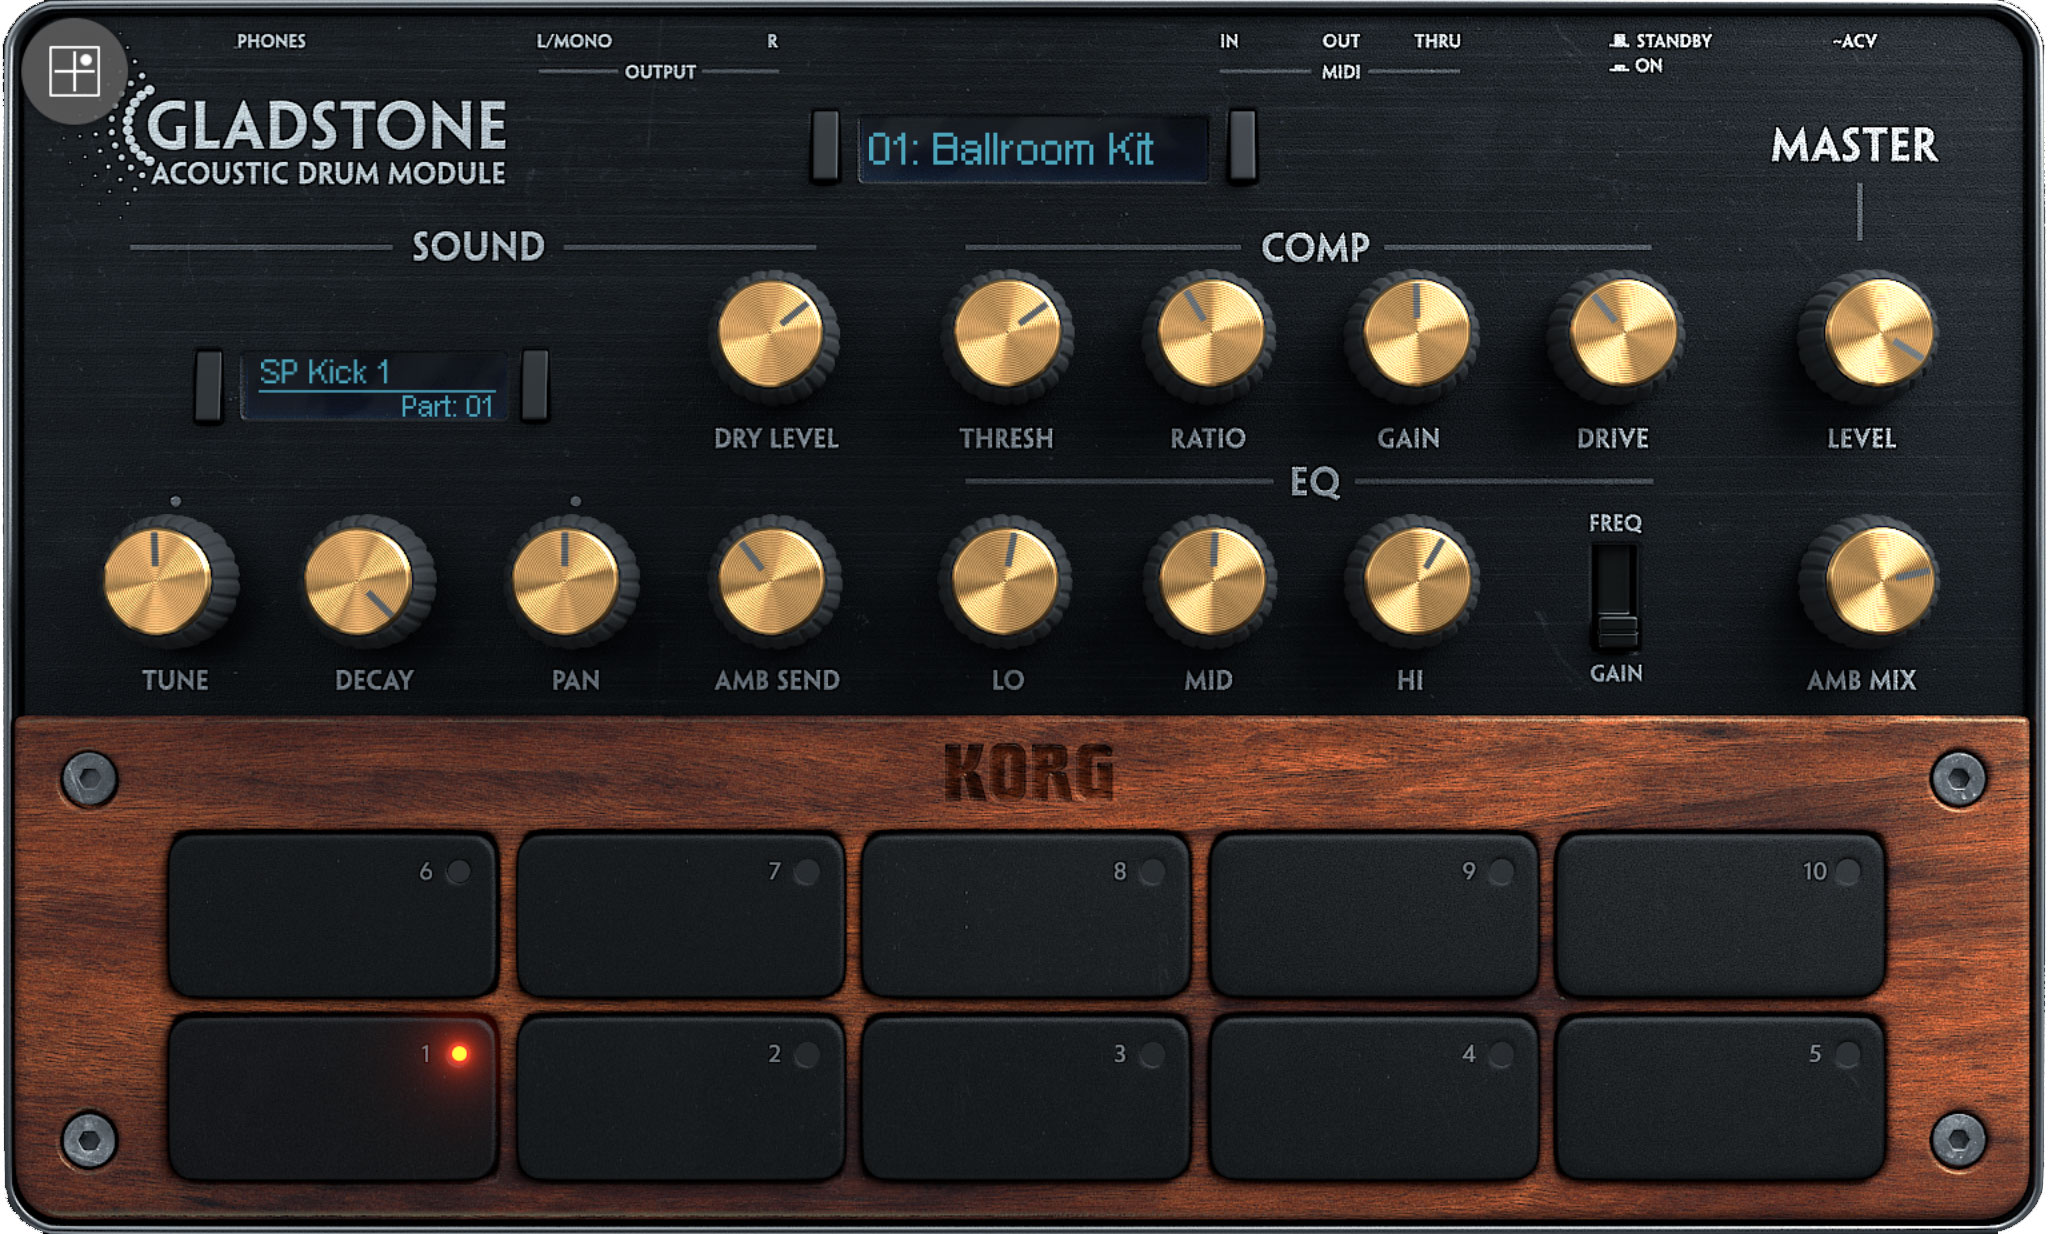The width and height of the screenshot is (2048, 1234).
Task: Click the DRY LEVEL knob
Action: pos(773,335)
